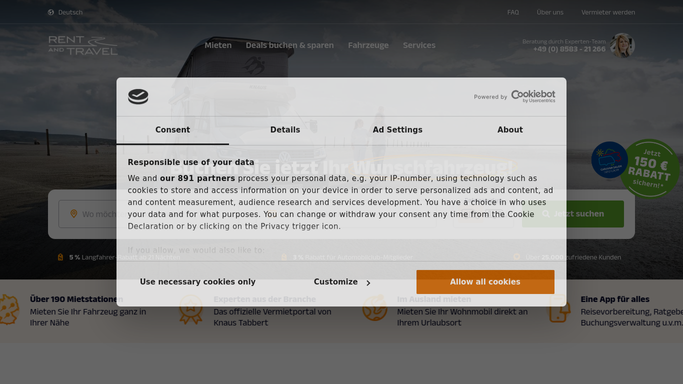Click the globe icon beside Deutsch

coord(51,12)
